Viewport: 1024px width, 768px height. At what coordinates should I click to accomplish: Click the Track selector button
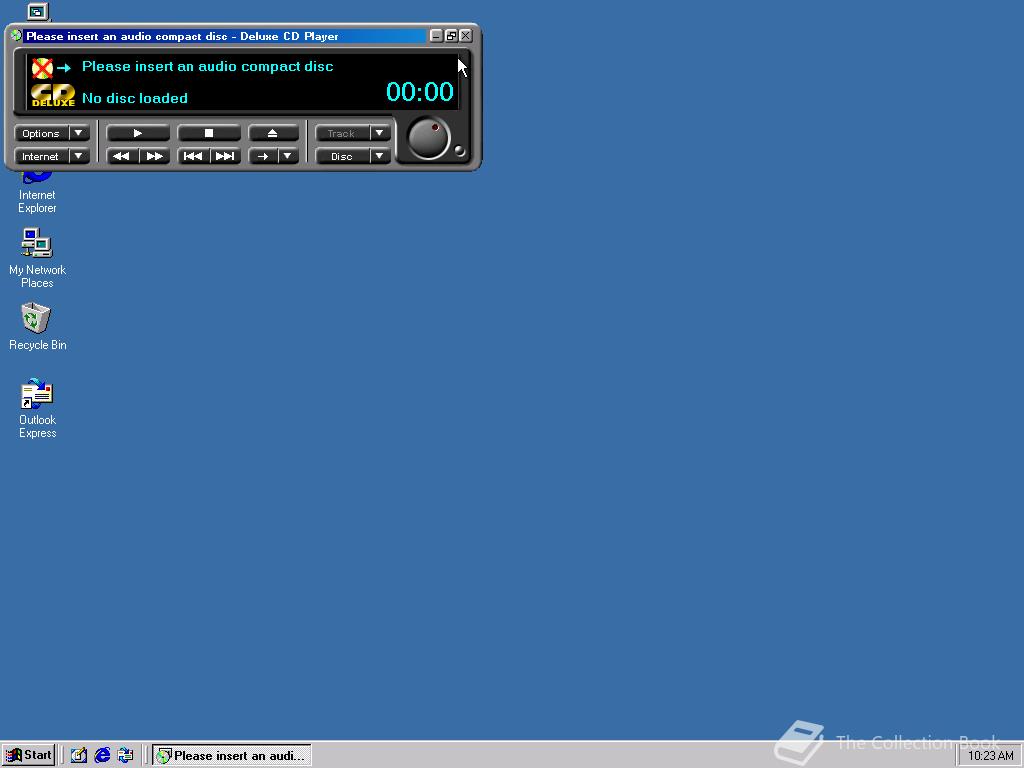(342, 133)
